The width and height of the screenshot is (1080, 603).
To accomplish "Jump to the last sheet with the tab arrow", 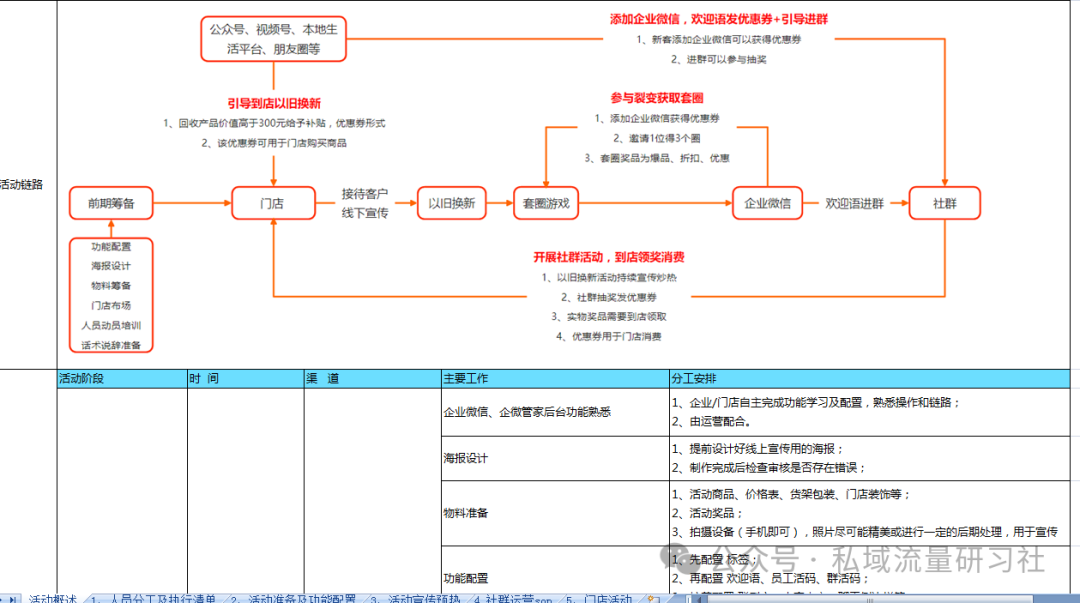I will click(x=12, y=599).
